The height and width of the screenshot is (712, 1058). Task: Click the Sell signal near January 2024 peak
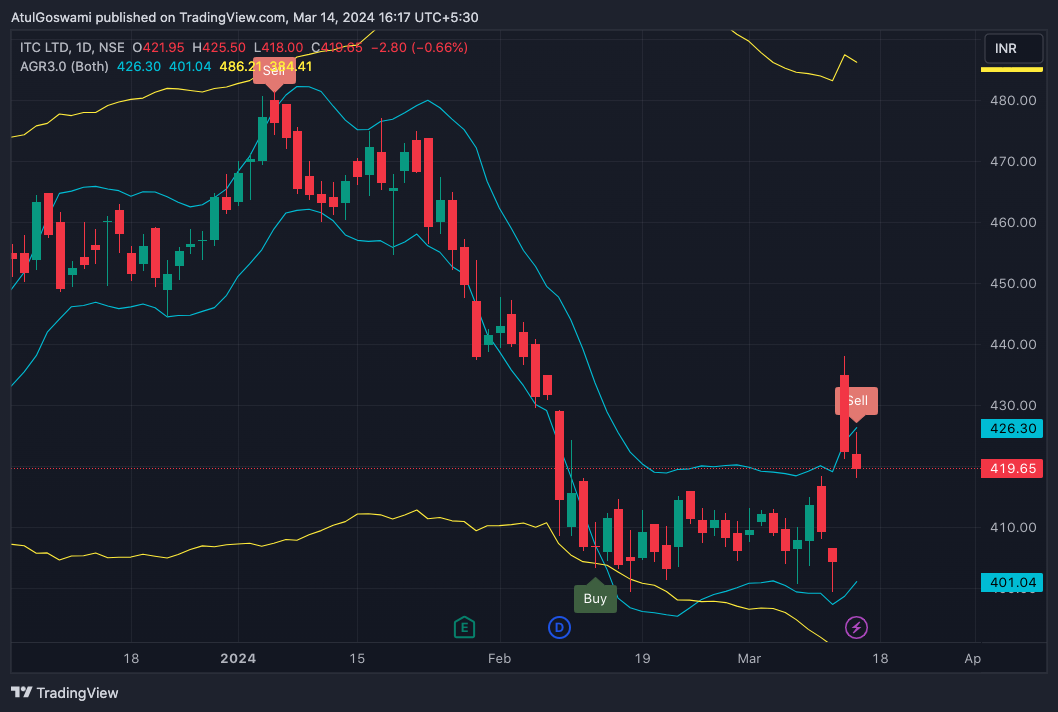tap(274, 72)
